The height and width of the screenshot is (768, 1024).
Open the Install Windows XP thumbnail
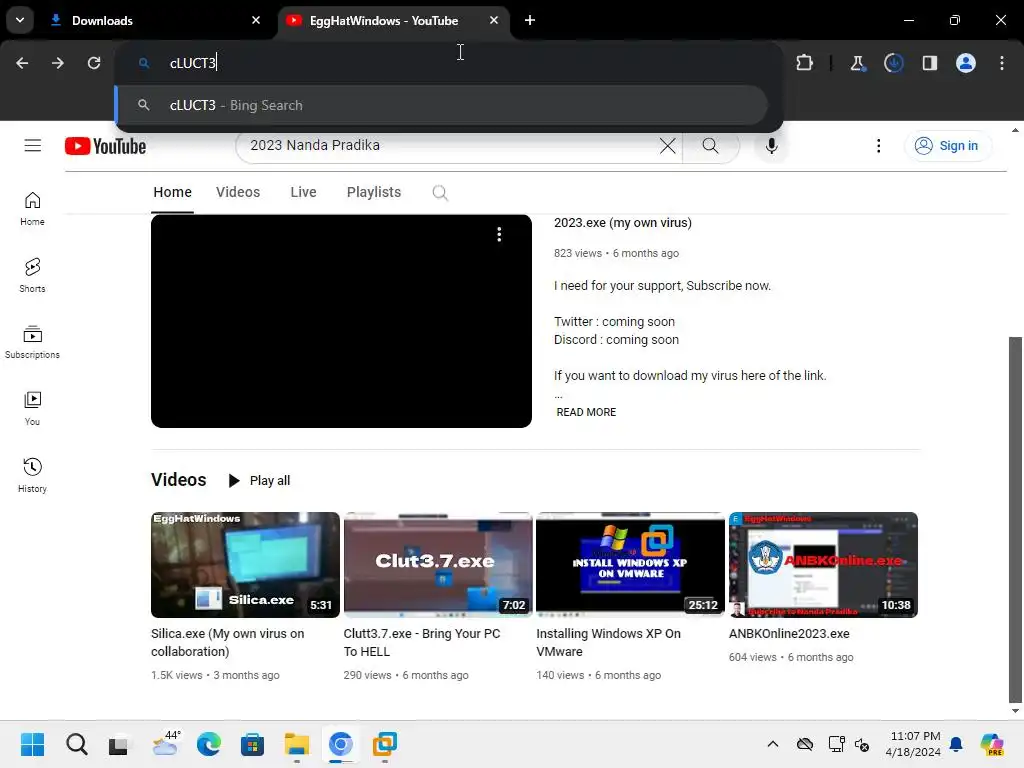630,565
